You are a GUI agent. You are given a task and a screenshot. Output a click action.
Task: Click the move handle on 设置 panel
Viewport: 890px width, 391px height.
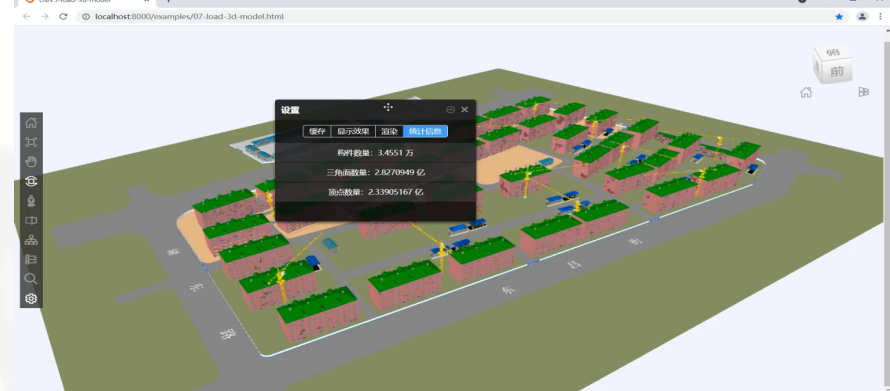(x=388, y=107)
